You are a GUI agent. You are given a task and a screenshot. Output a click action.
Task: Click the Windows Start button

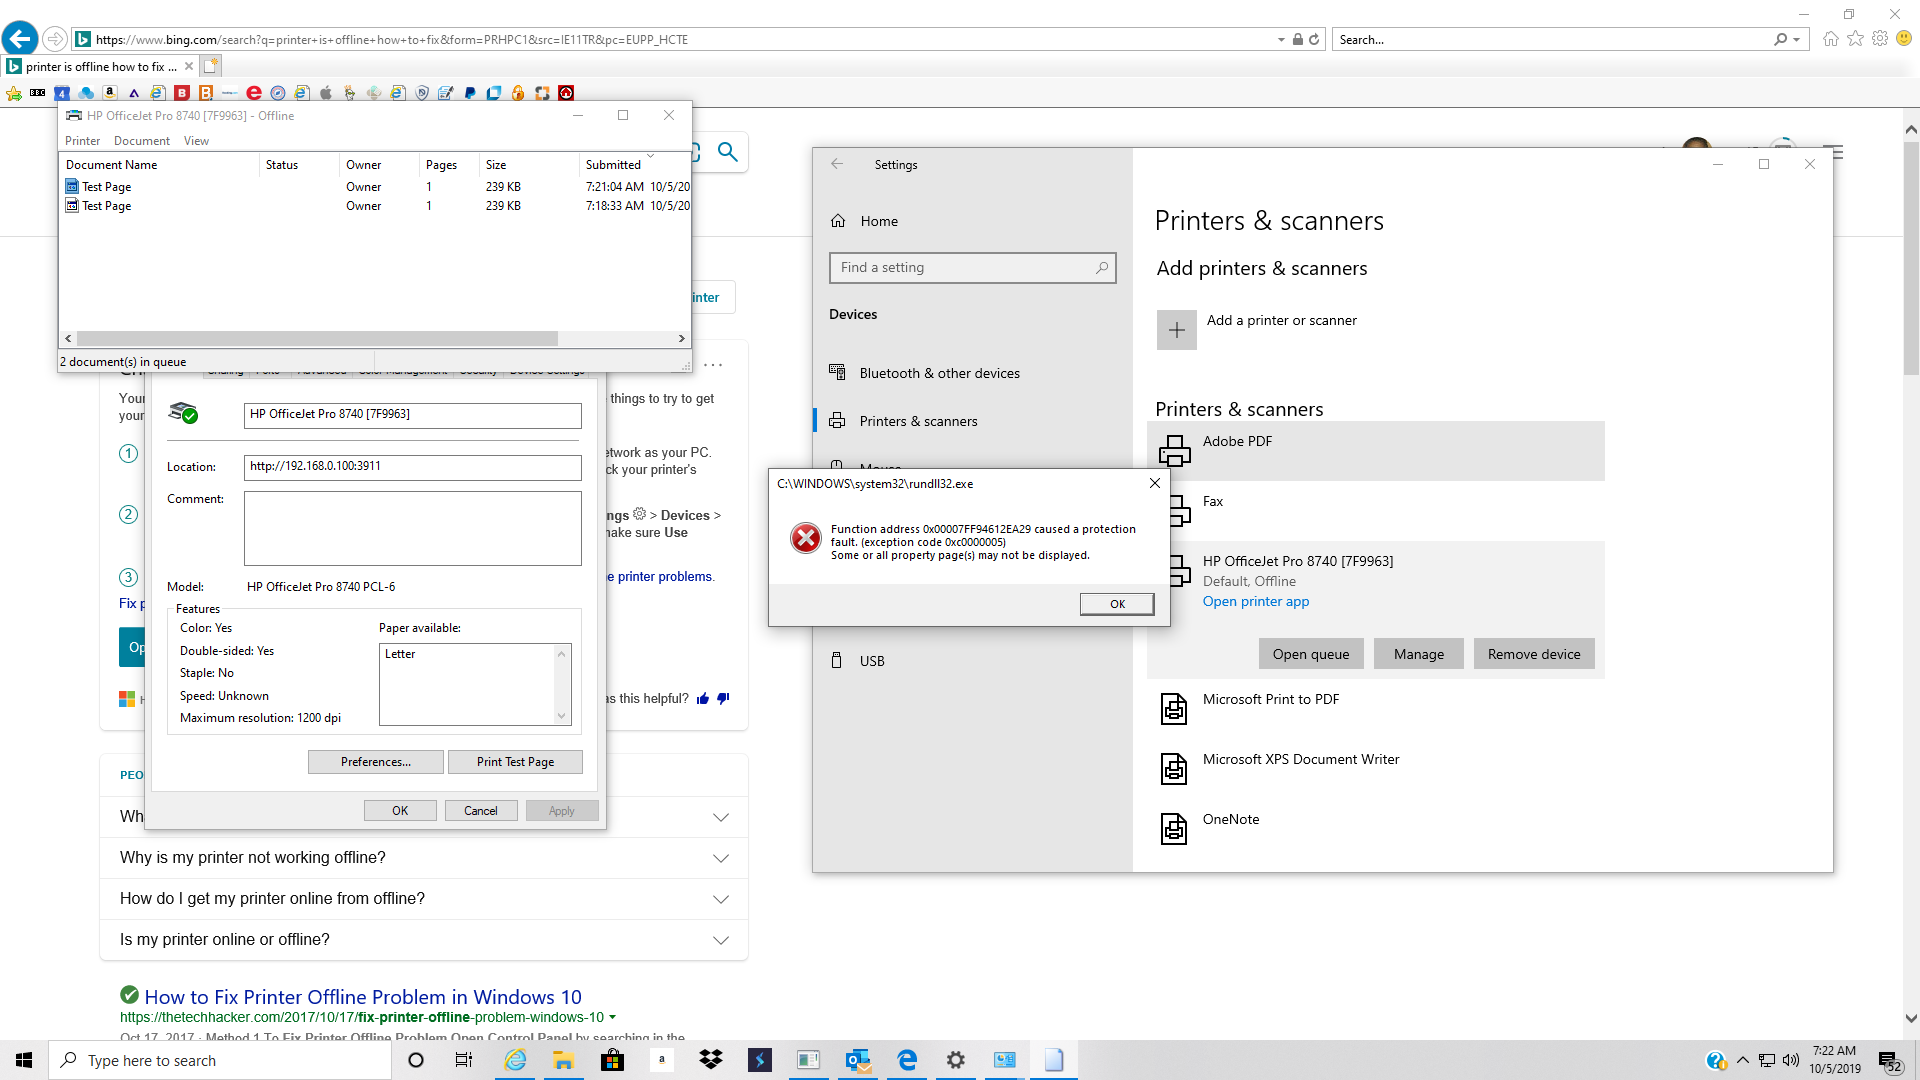point(24,1060)
